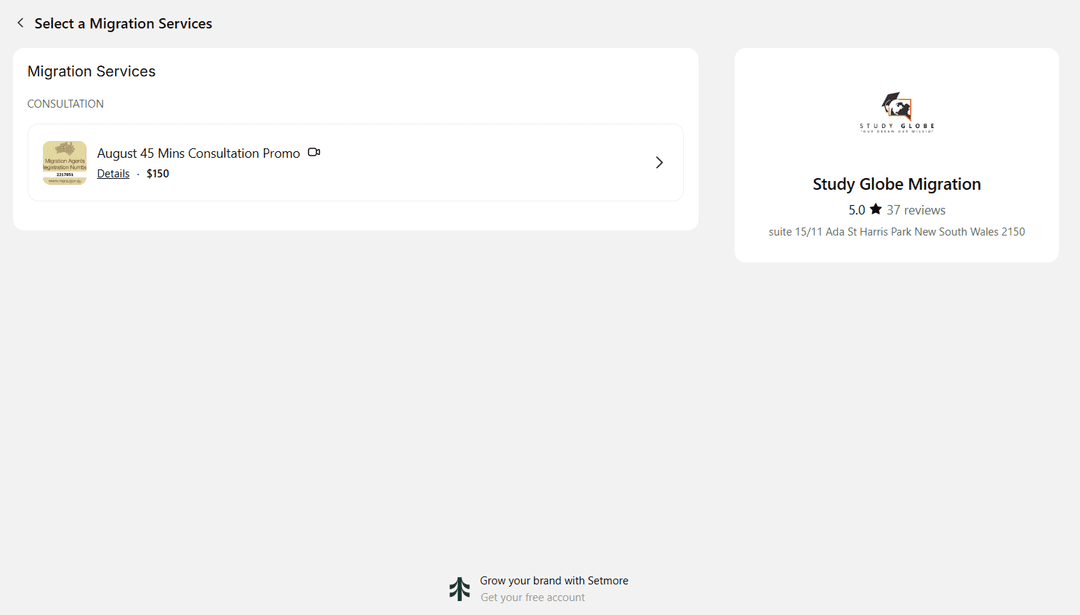Click the black star rating icon
This screenshot has width=1080, height=615.
(x=876, y=210)
